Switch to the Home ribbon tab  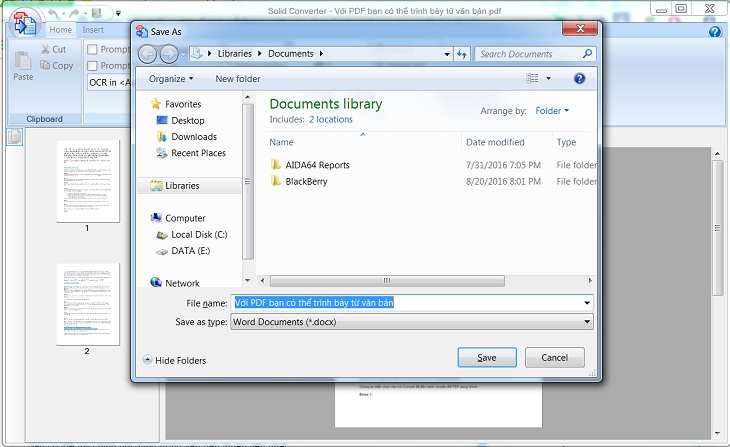(61, 30)
